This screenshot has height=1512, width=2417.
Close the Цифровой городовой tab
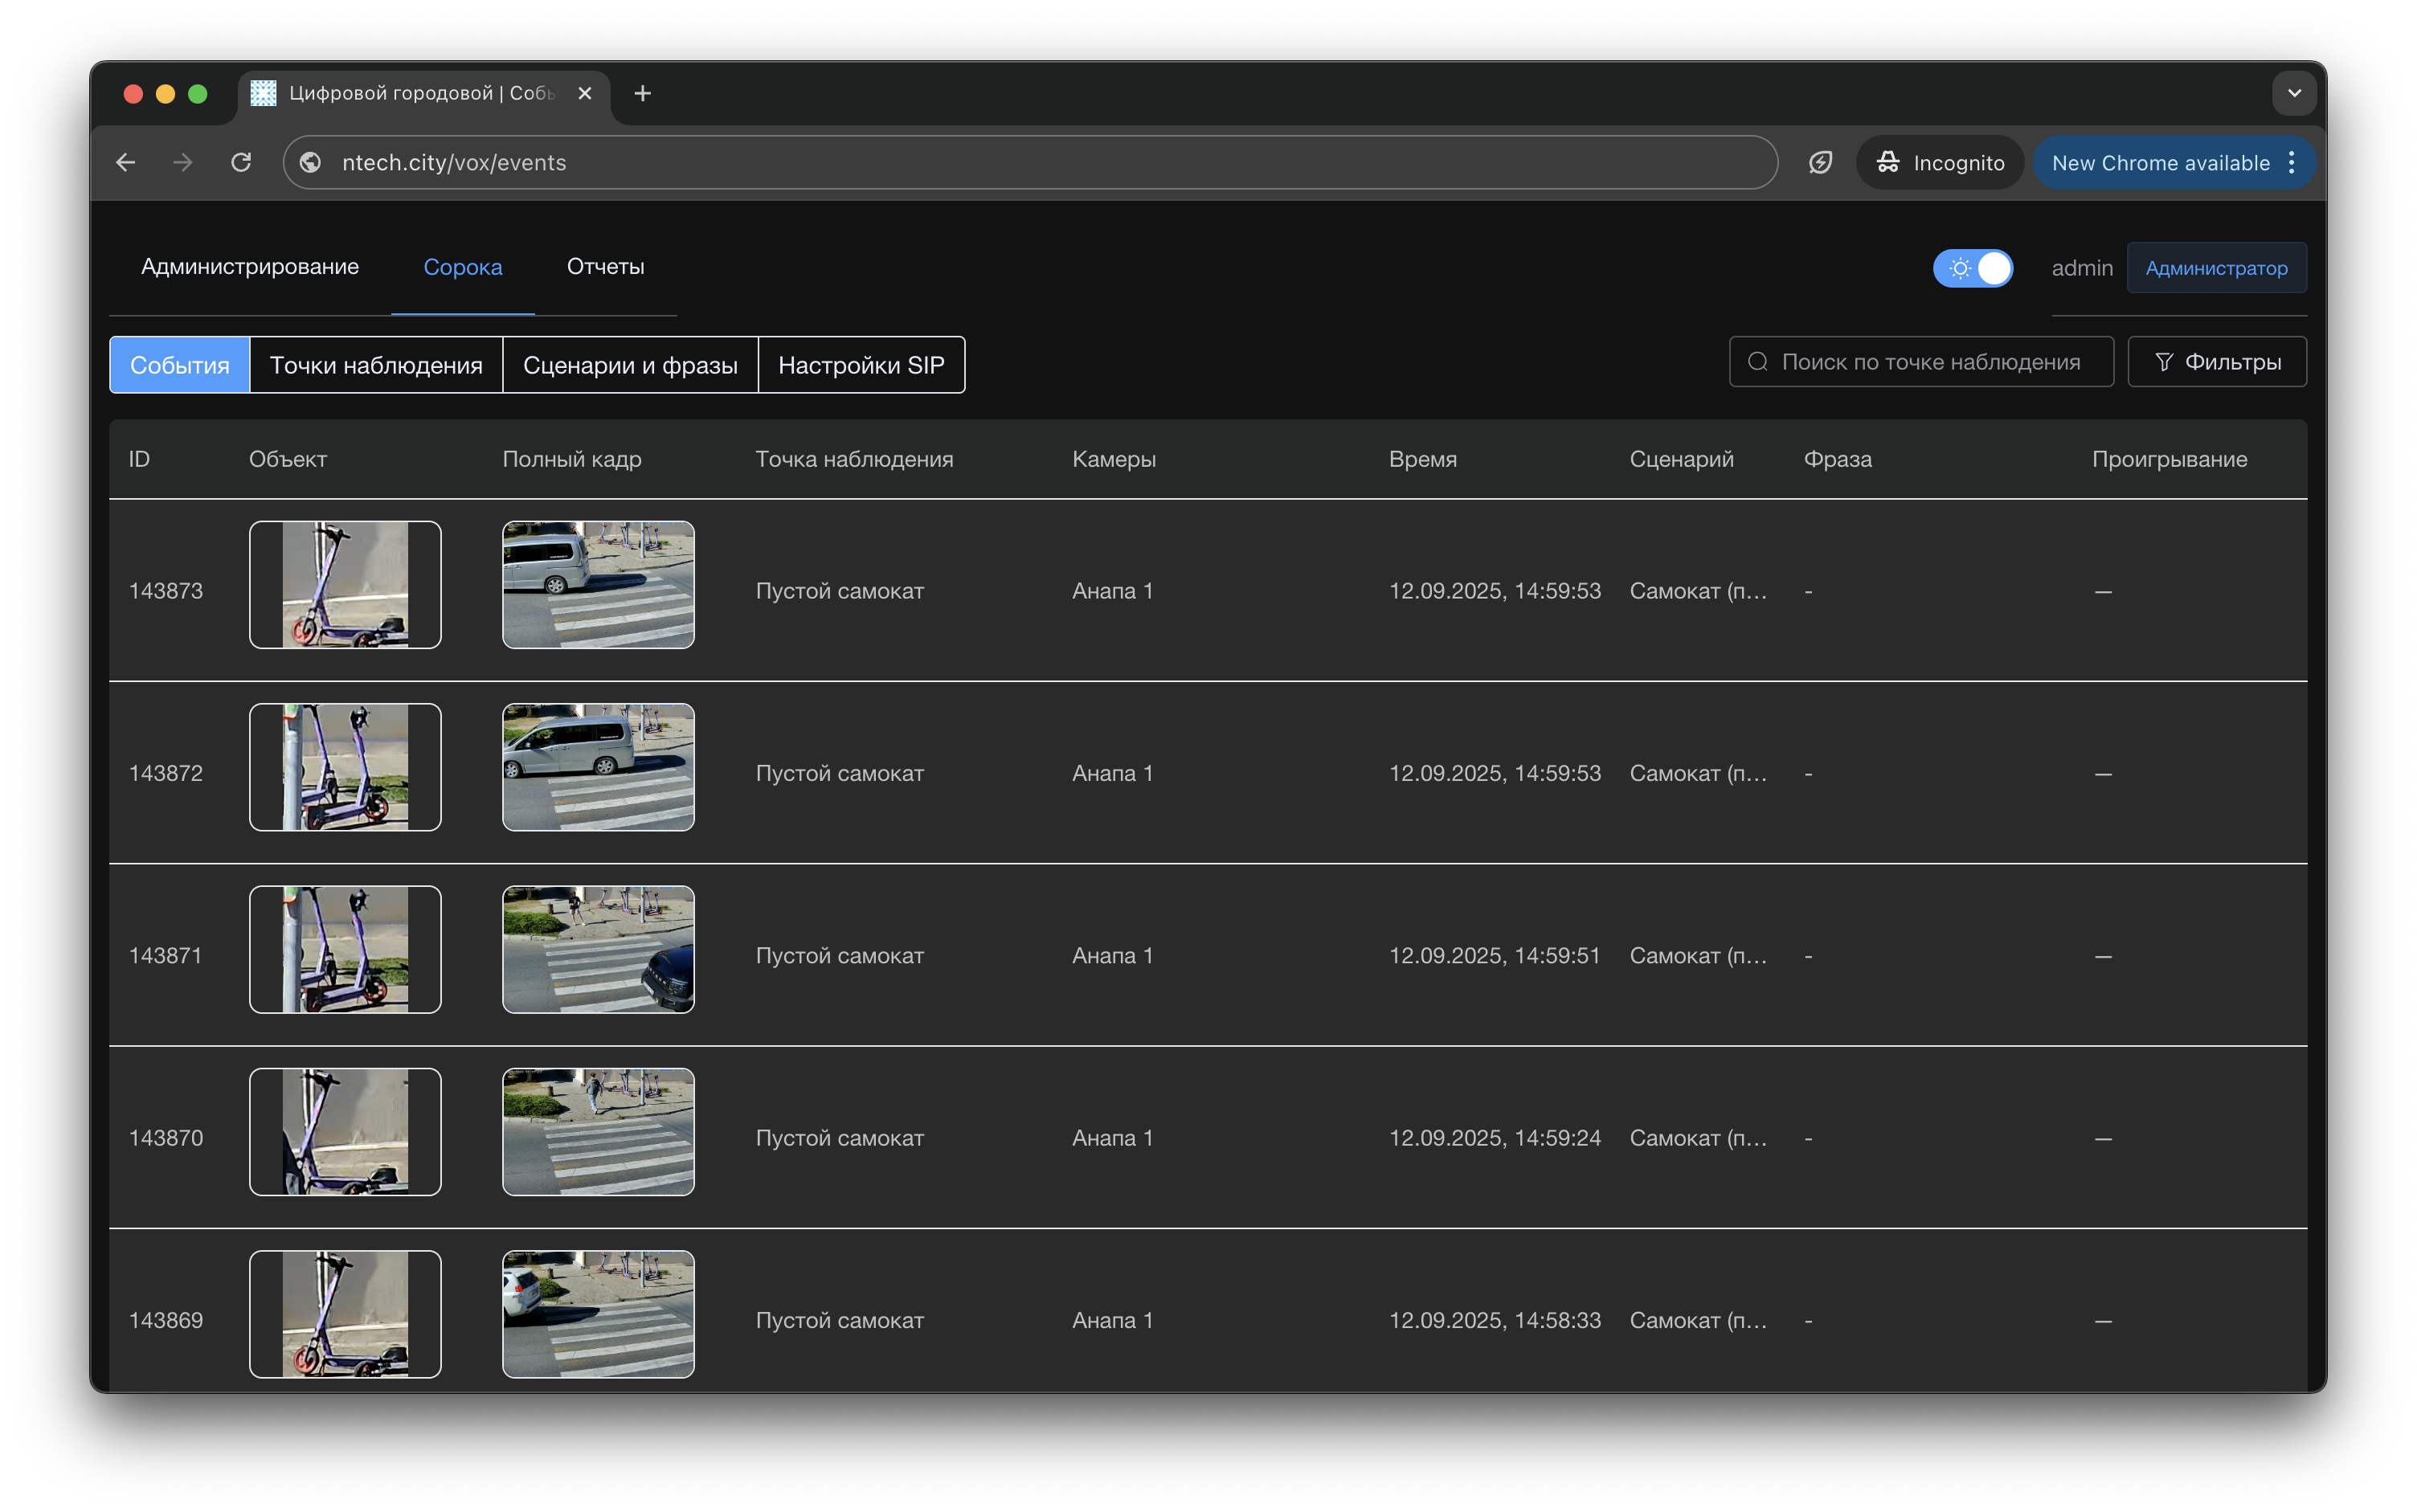tap(585, 93)
